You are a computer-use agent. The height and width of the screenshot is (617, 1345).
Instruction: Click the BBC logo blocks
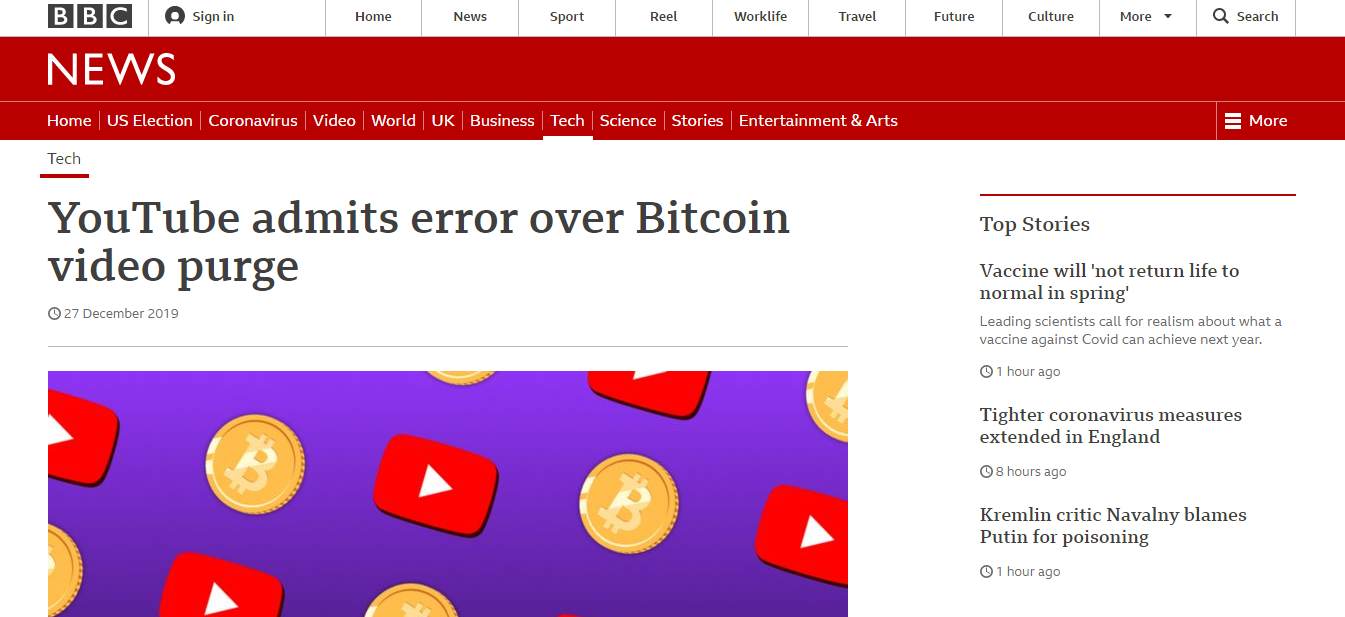(x=90, y=16)
